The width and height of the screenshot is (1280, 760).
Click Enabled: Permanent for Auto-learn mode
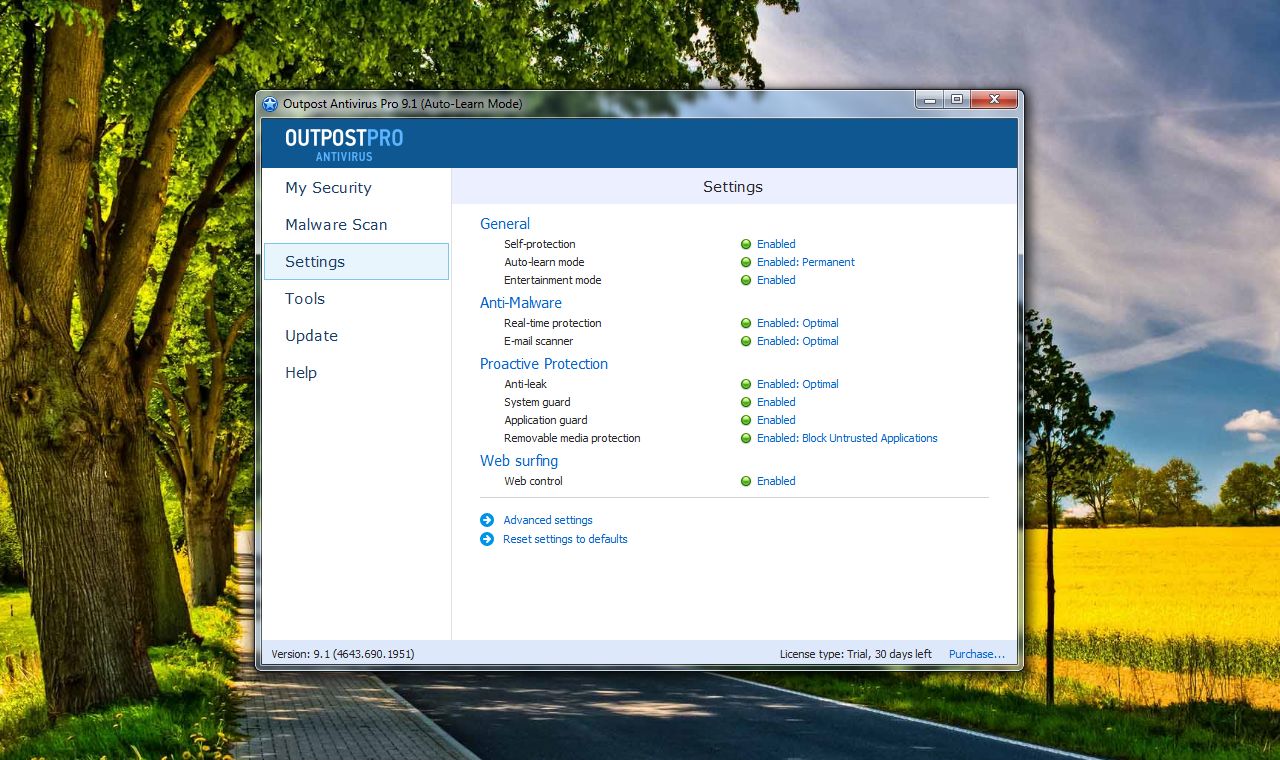pos(806,262)
